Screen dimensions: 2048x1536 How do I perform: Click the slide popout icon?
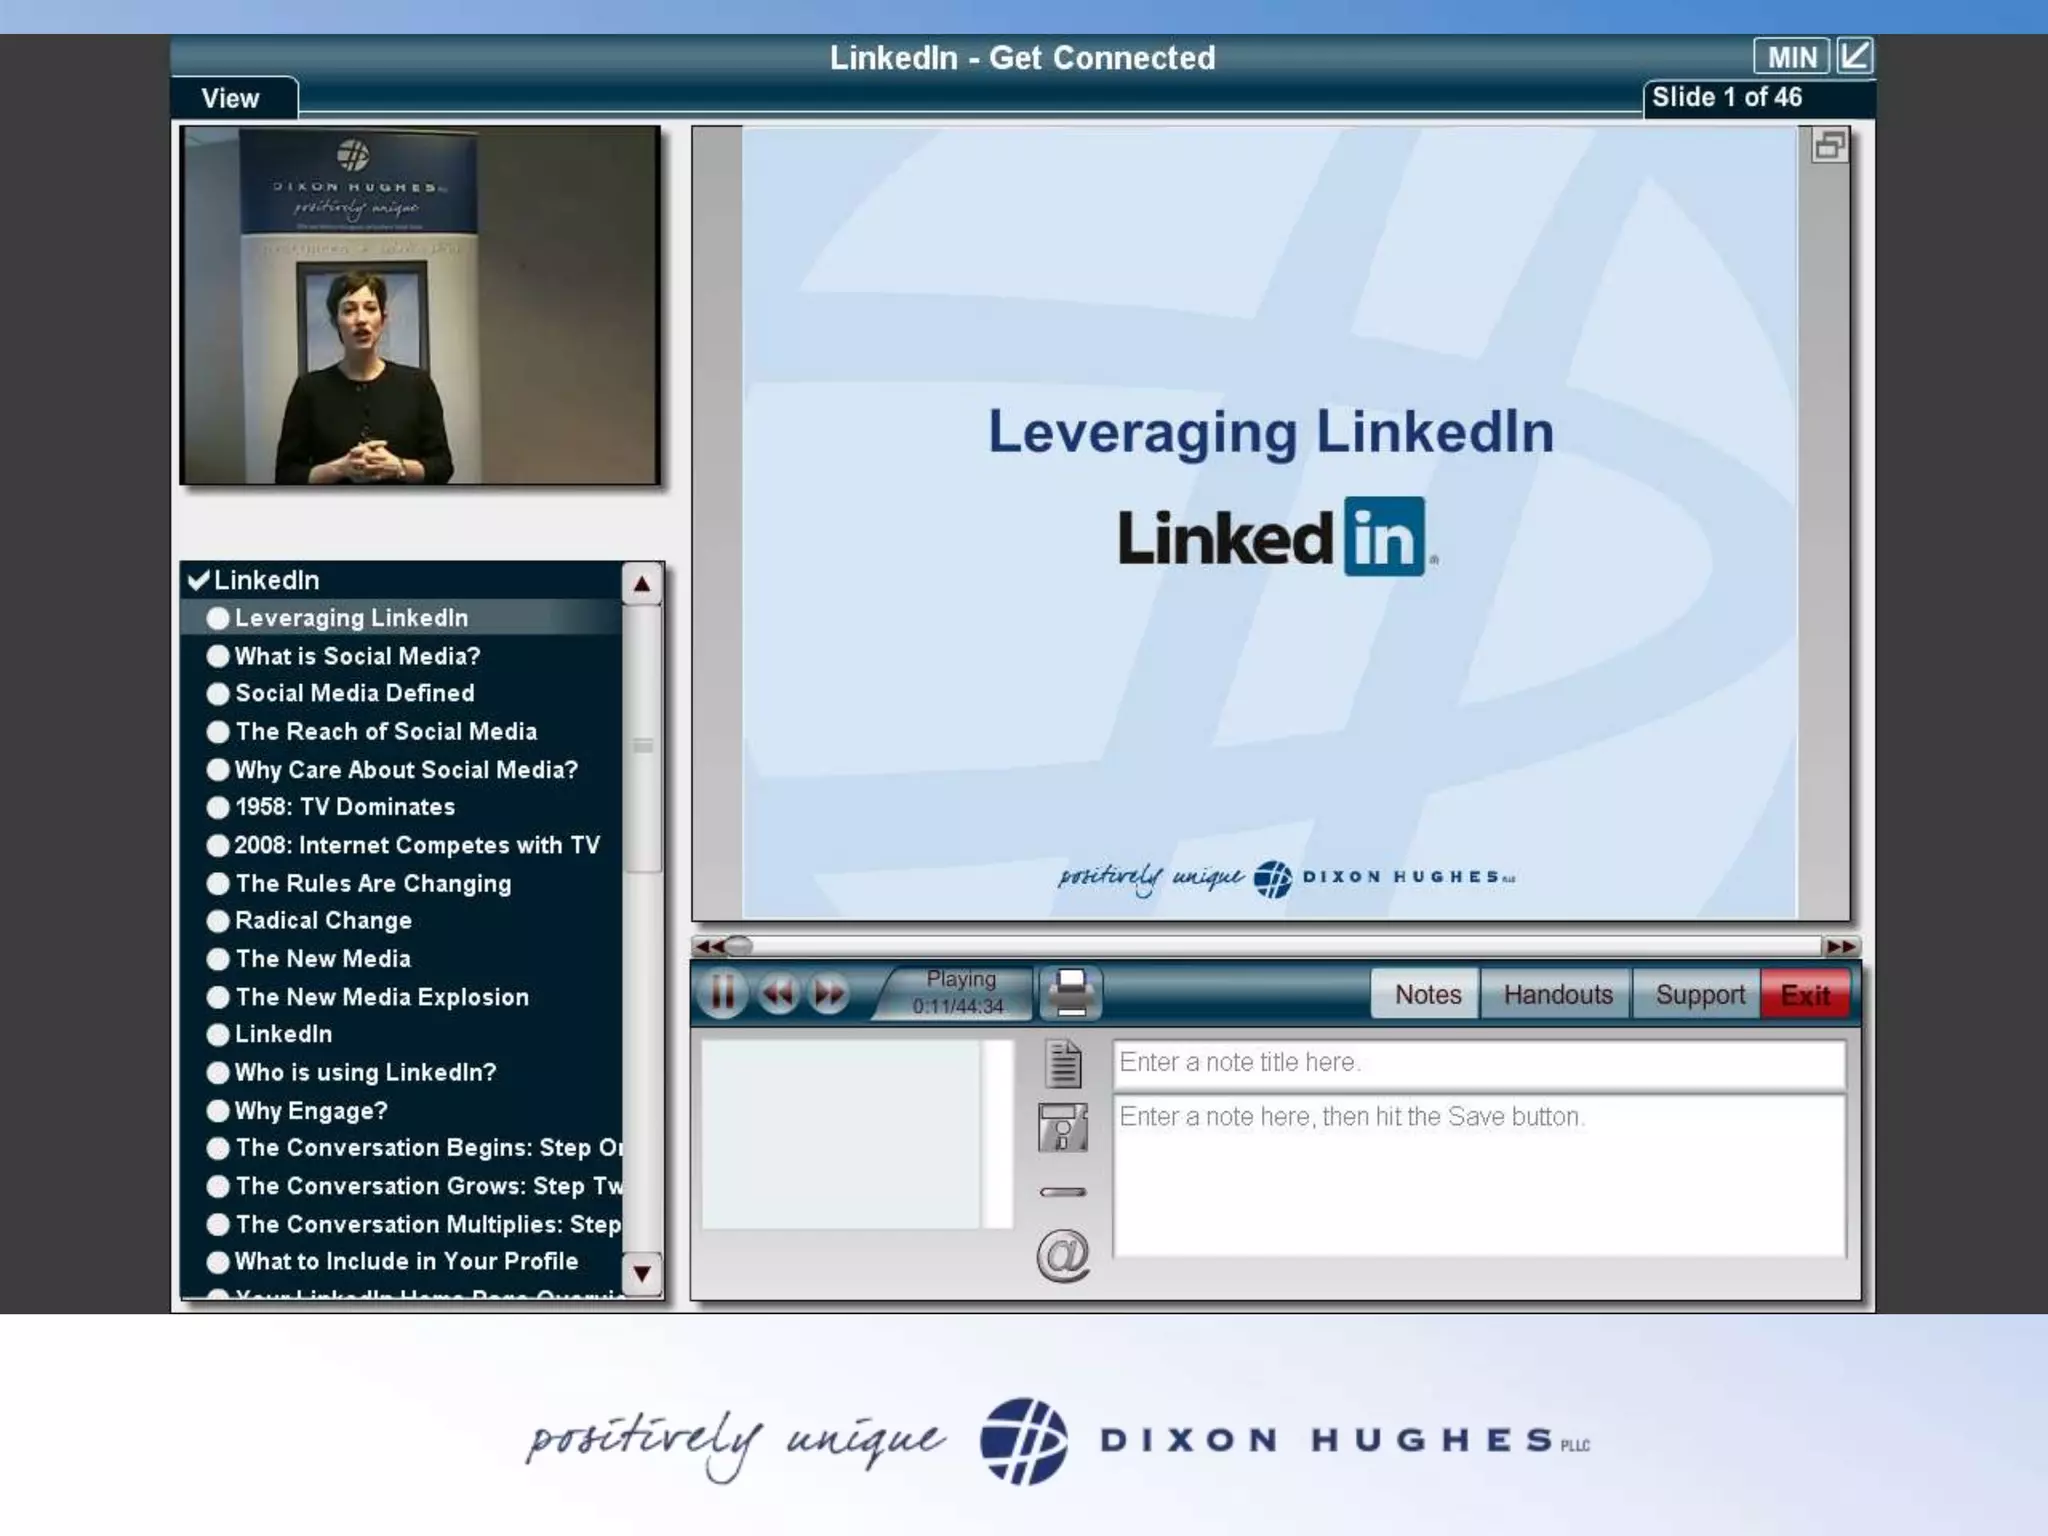click(x=1829, y=146)
